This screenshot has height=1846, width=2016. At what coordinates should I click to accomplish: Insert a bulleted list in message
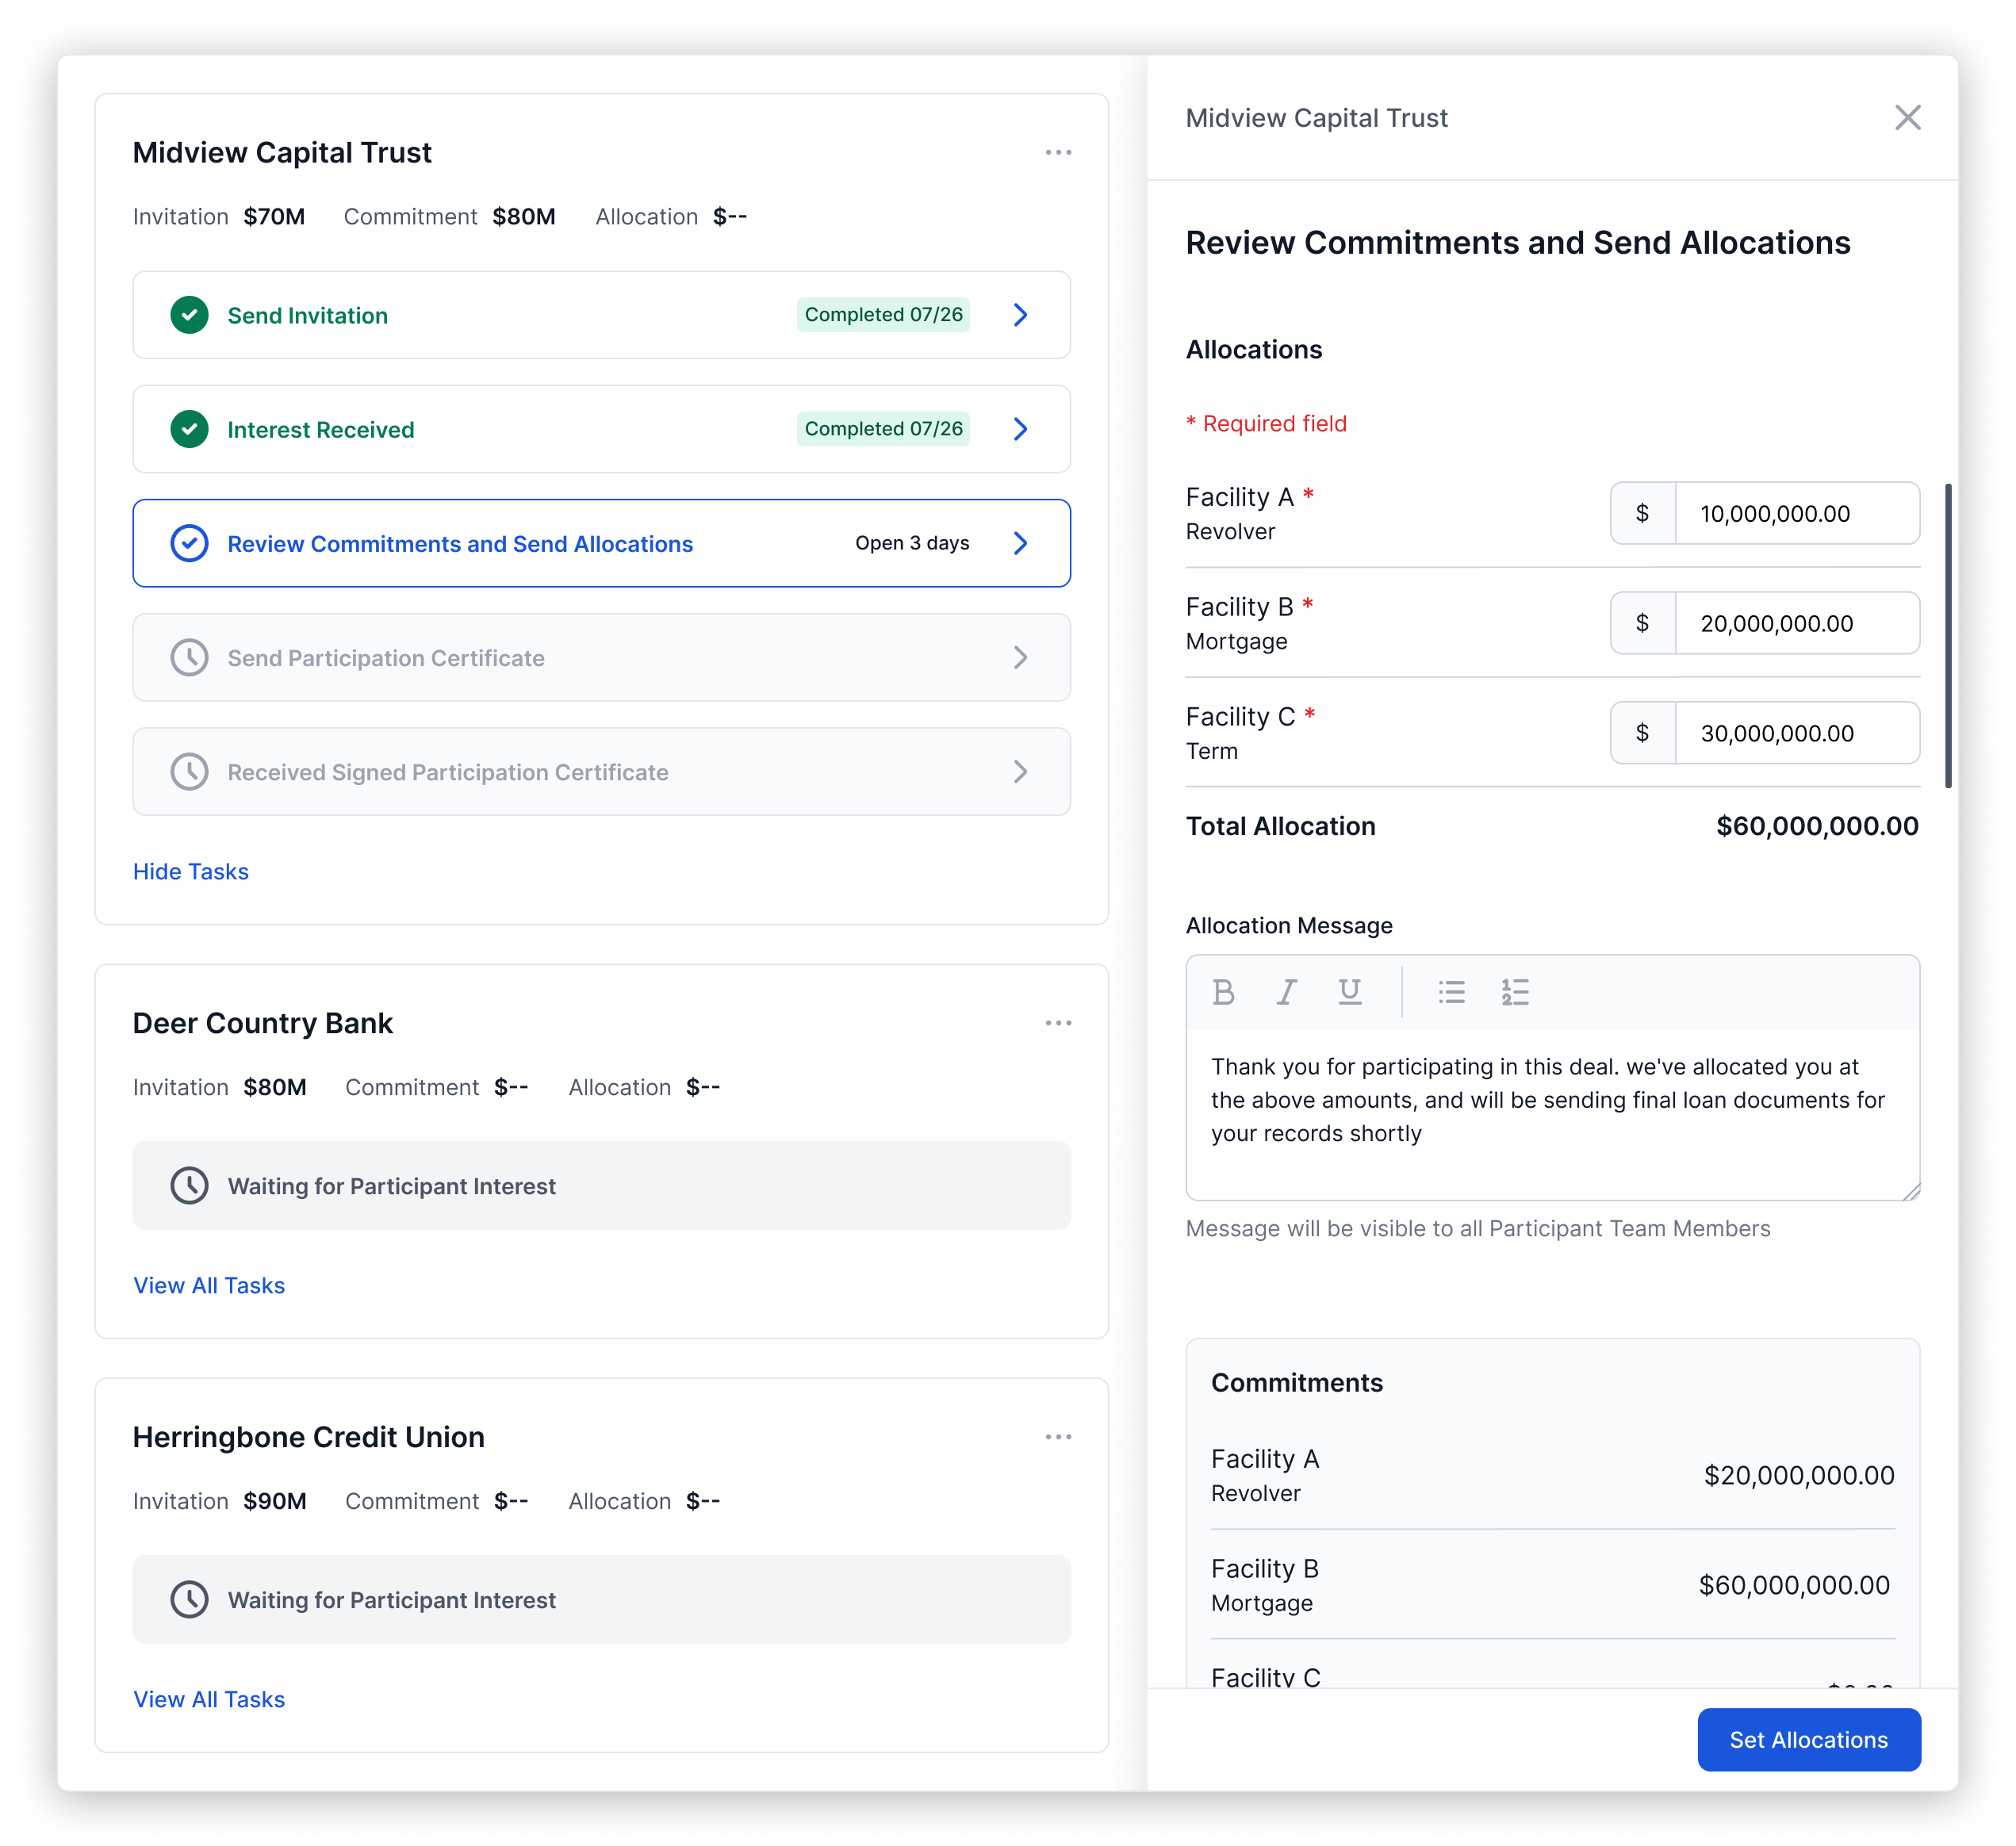pyautogui.click(x=1451, y=992)
